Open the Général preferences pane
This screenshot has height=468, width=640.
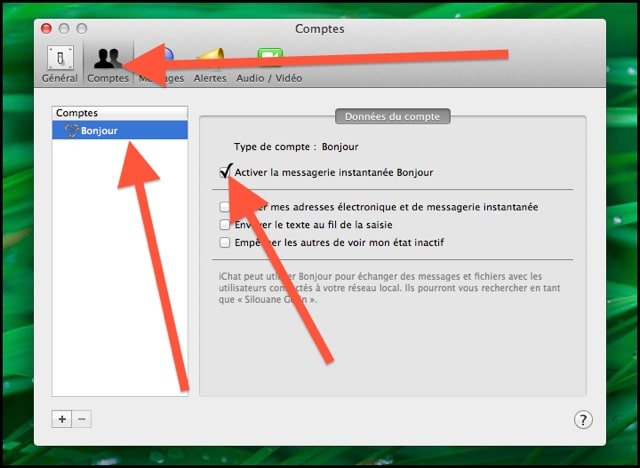60,64
